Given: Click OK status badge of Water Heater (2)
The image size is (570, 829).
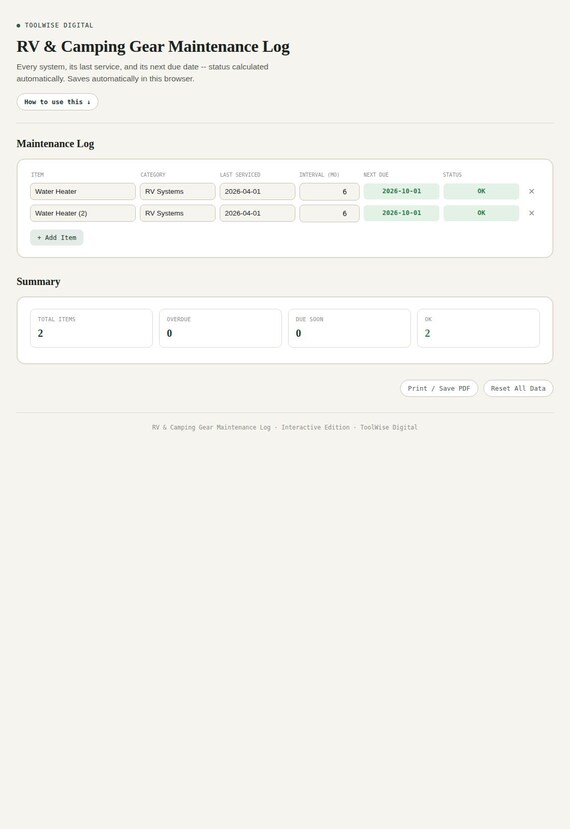Looking at the screenshot, I should (x=481, y=213).
